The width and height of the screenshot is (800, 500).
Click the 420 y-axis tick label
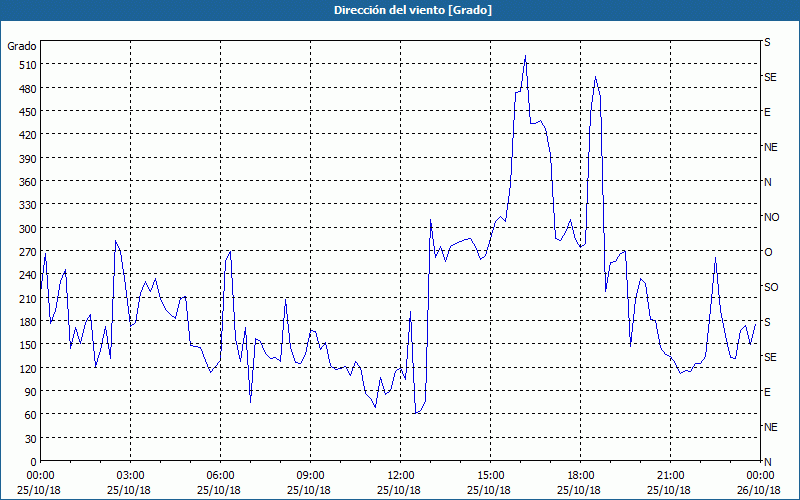28,135
